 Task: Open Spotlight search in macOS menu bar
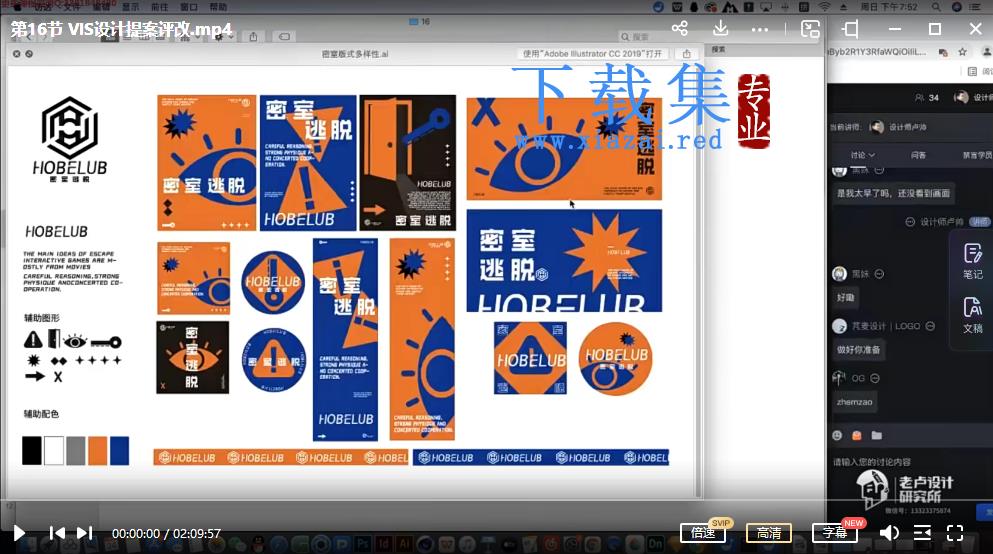point(936,7)
